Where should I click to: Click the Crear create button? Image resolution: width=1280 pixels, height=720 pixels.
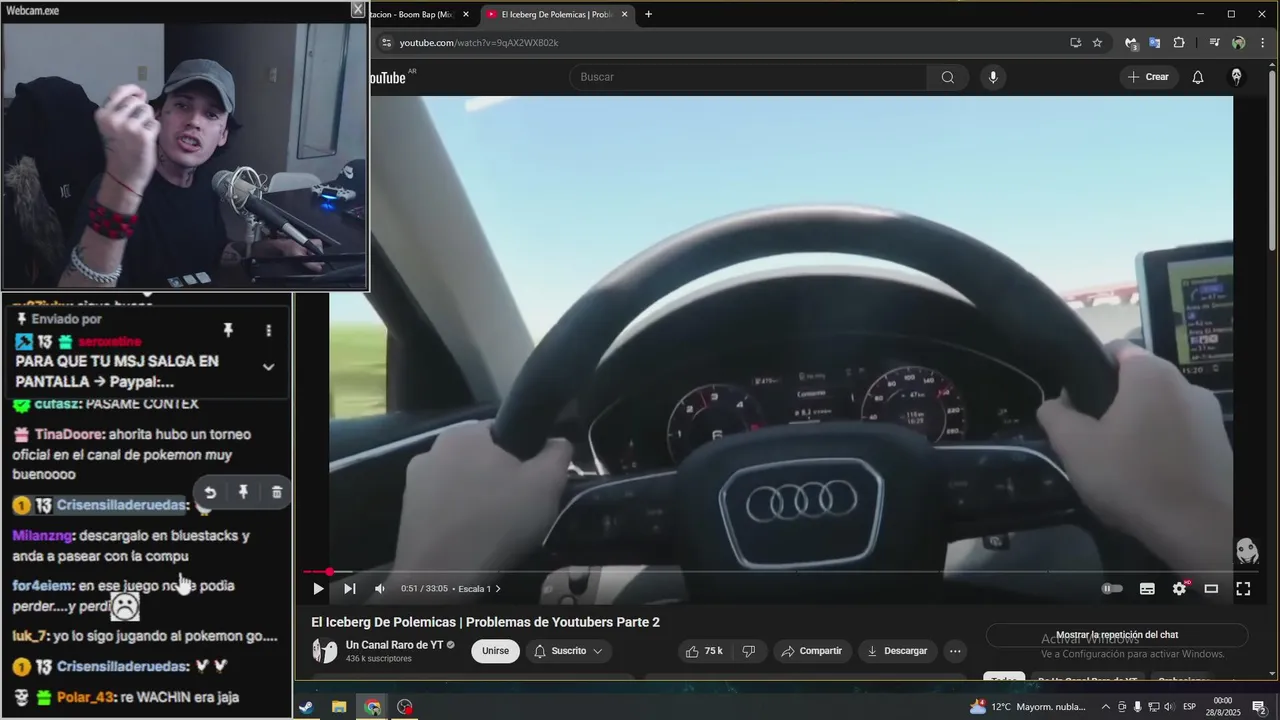pyautogui.click(x=1148, y=77)
